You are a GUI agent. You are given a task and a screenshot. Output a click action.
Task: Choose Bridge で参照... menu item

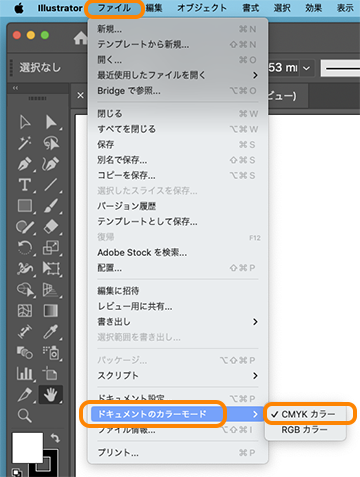pyautogui.click(x=177, y=91)
